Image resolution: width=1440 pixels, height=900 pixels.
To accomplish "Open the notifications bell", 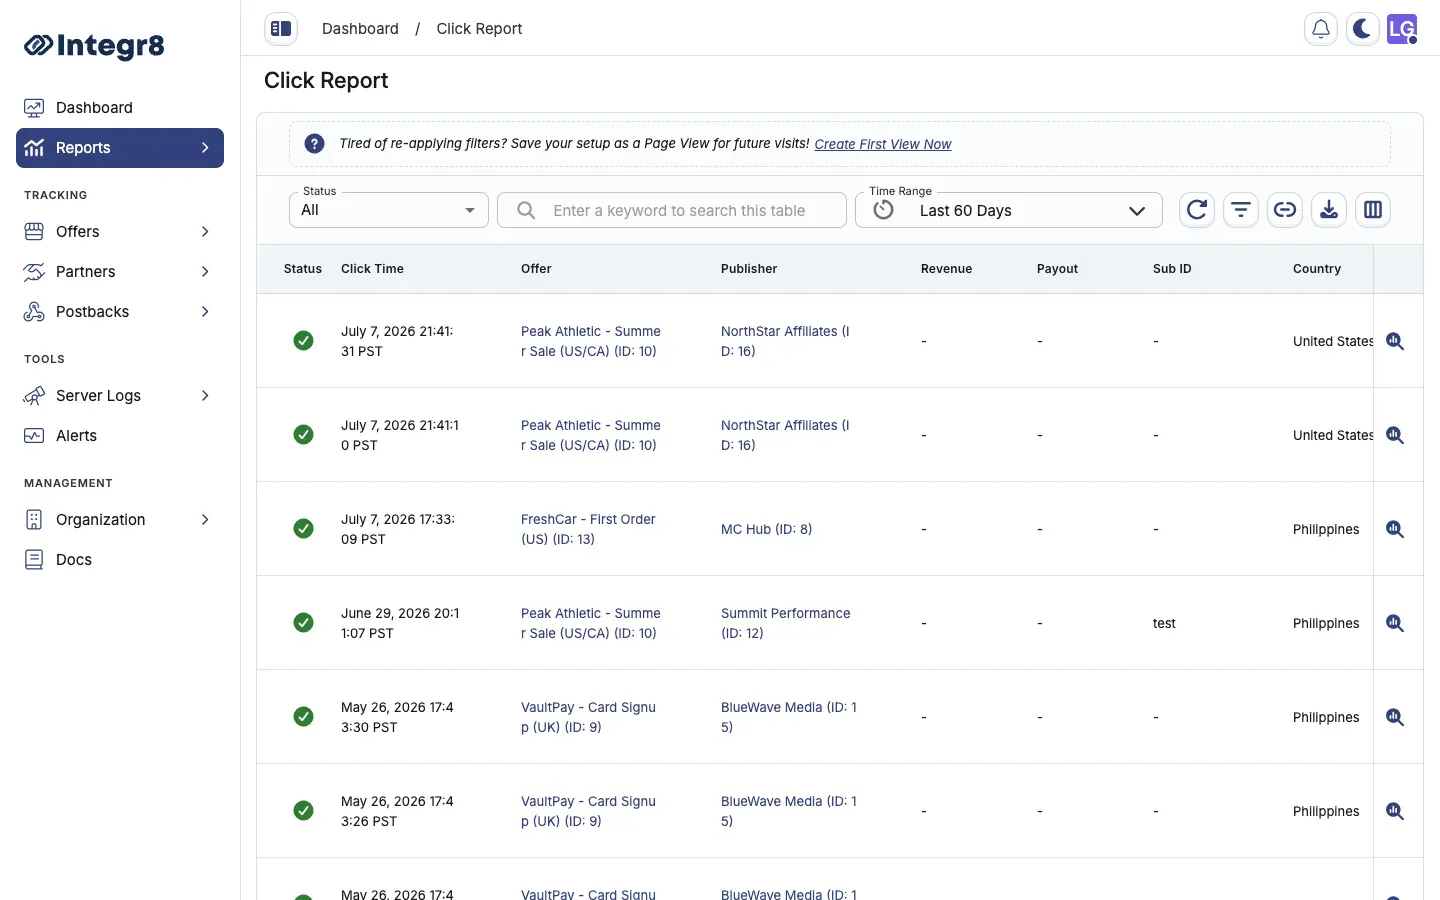I will (1321, 29).
